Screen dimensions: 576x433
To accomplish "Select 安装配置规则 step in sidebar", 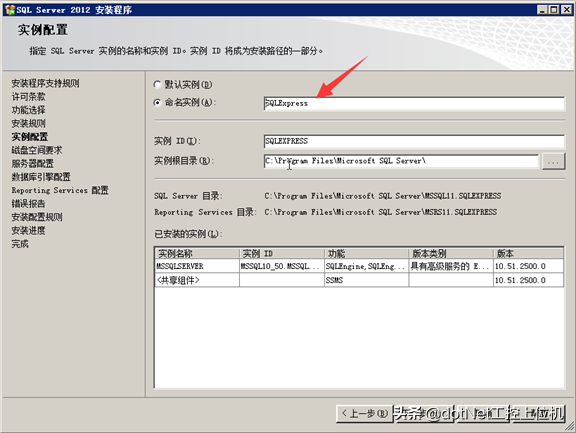I will tap(37, 217).
